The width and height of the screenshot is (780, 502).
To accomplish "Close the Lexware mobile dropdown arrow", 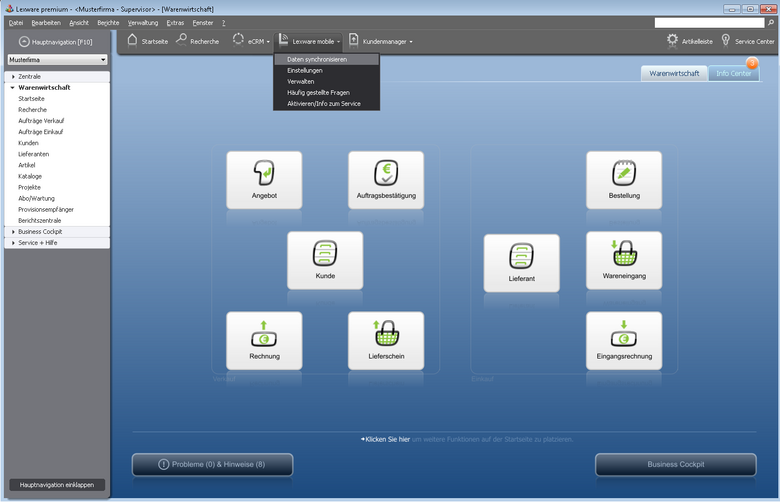I will (338, 42).
